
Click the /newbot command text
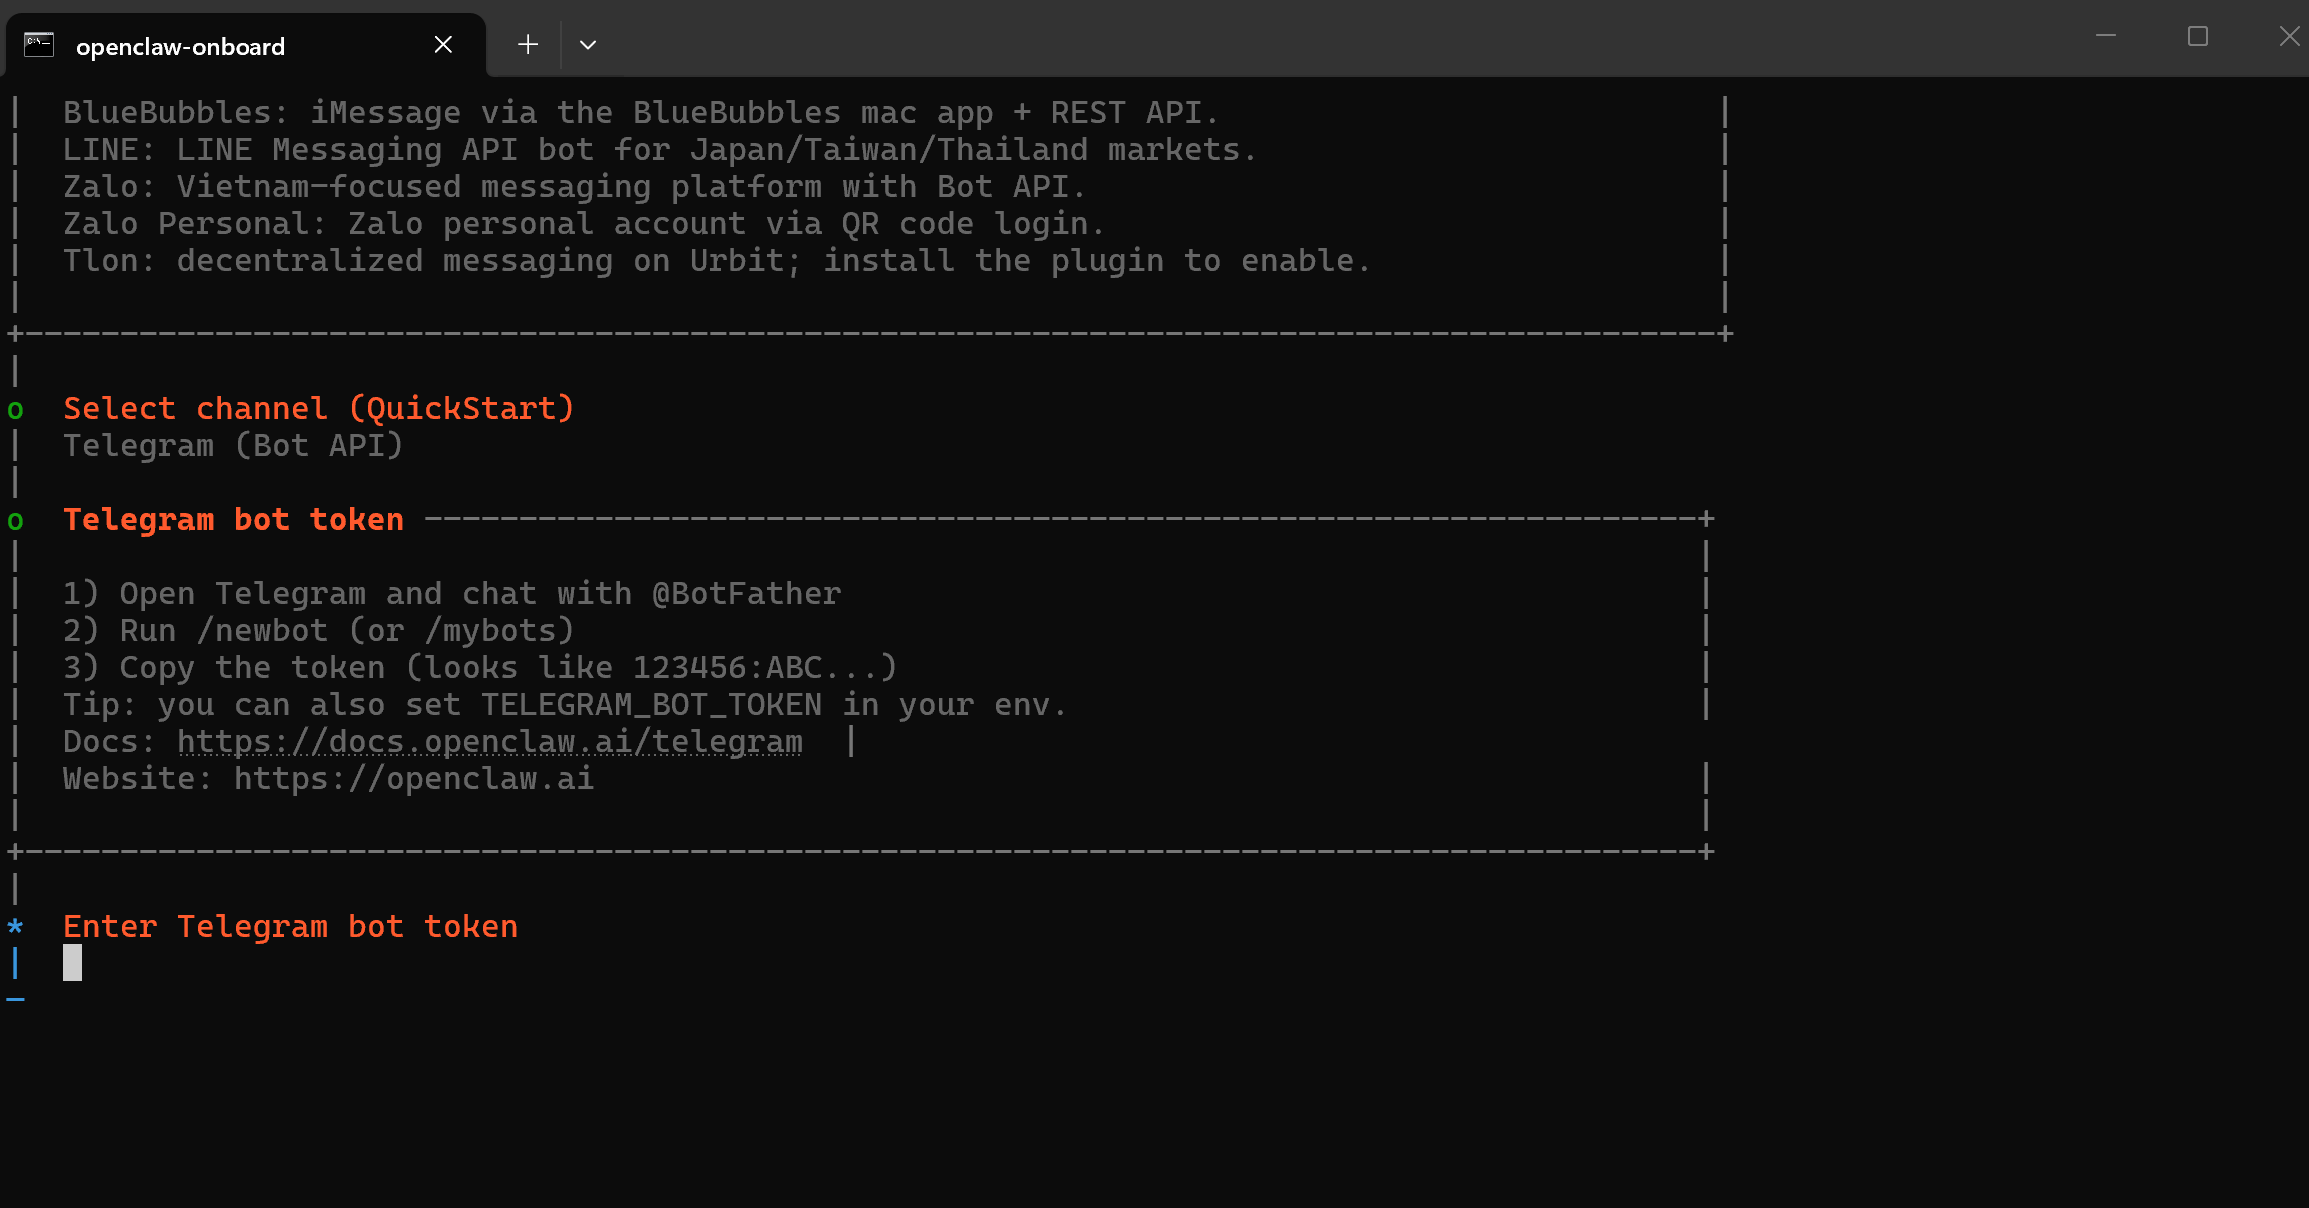[262, 631]
